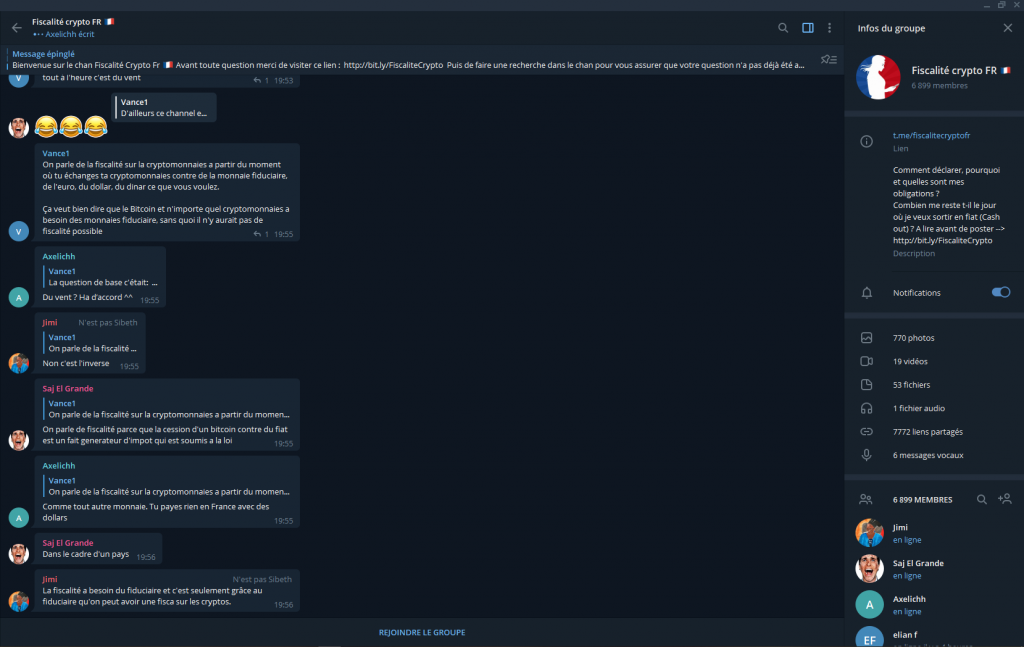Click Rejoindre le groupe button
Image resolution: width=1024 pixels, height=647 pixels.
[421, 632]
